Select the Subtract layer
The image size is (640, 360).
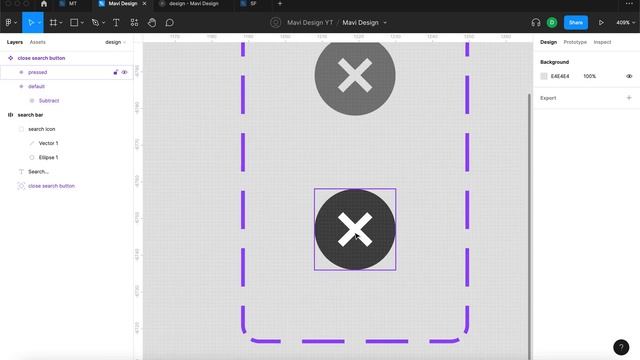(49, 101)
